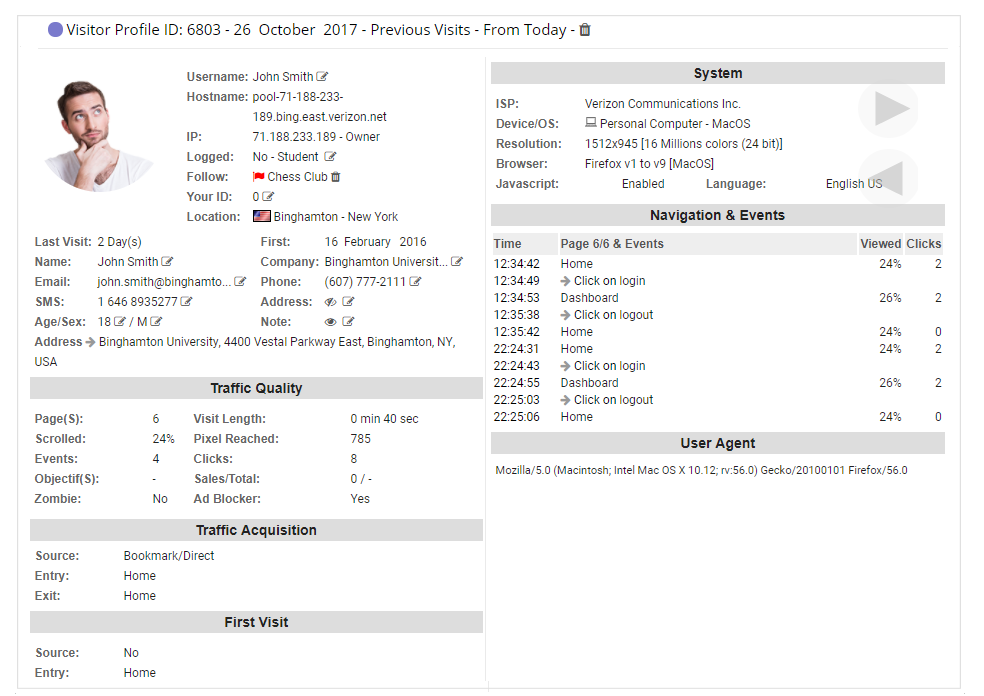
Task: Edit the Phone number with pencil icon
Action: [416, 281]
